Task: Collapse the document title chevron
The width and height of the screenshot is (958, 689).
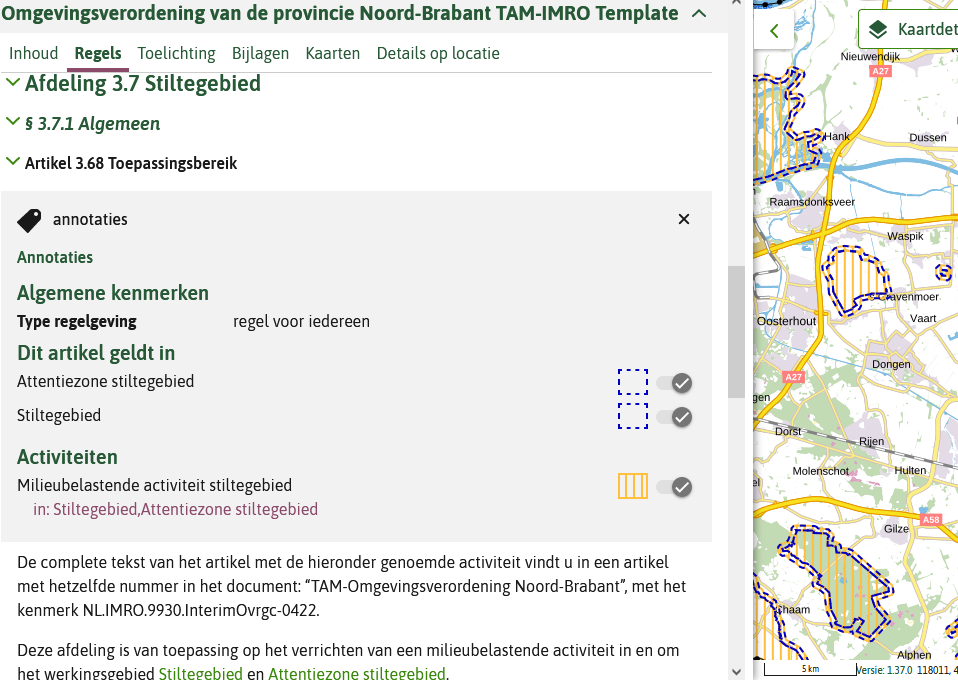Action: [x=698, y=13]
